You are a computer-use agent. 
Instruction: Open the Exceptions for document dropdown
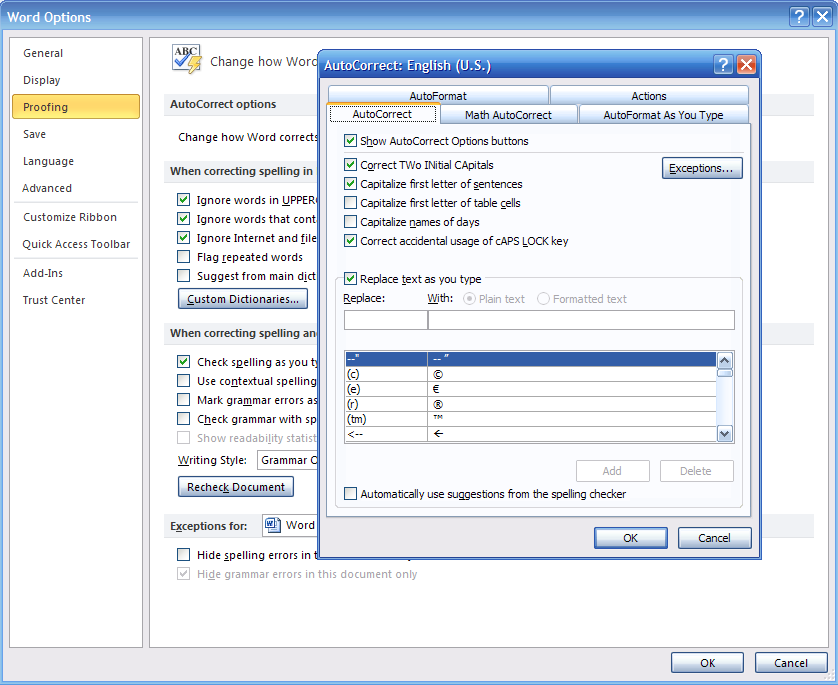point(290,525)
